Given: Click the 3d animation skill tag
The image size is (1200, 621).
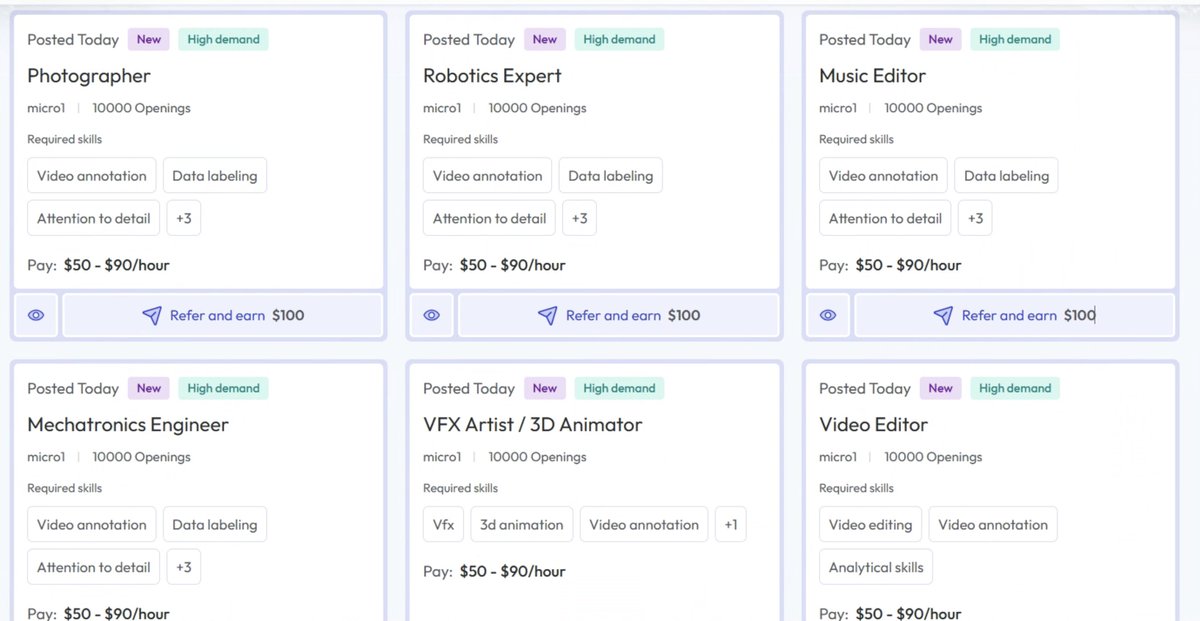Looking at the screenshot, I should point(522,524).
